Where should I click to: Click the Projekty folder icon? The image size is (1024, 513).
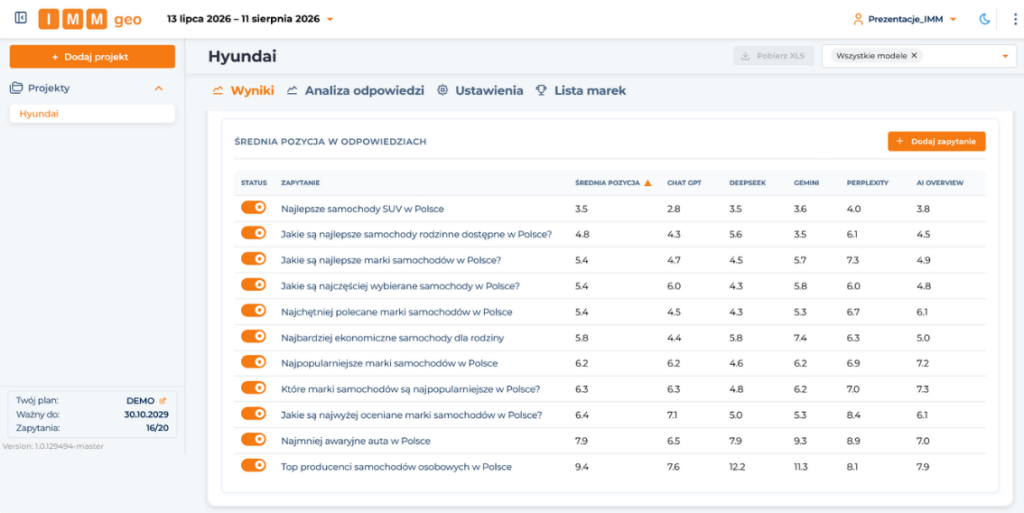tap(16, 88)
